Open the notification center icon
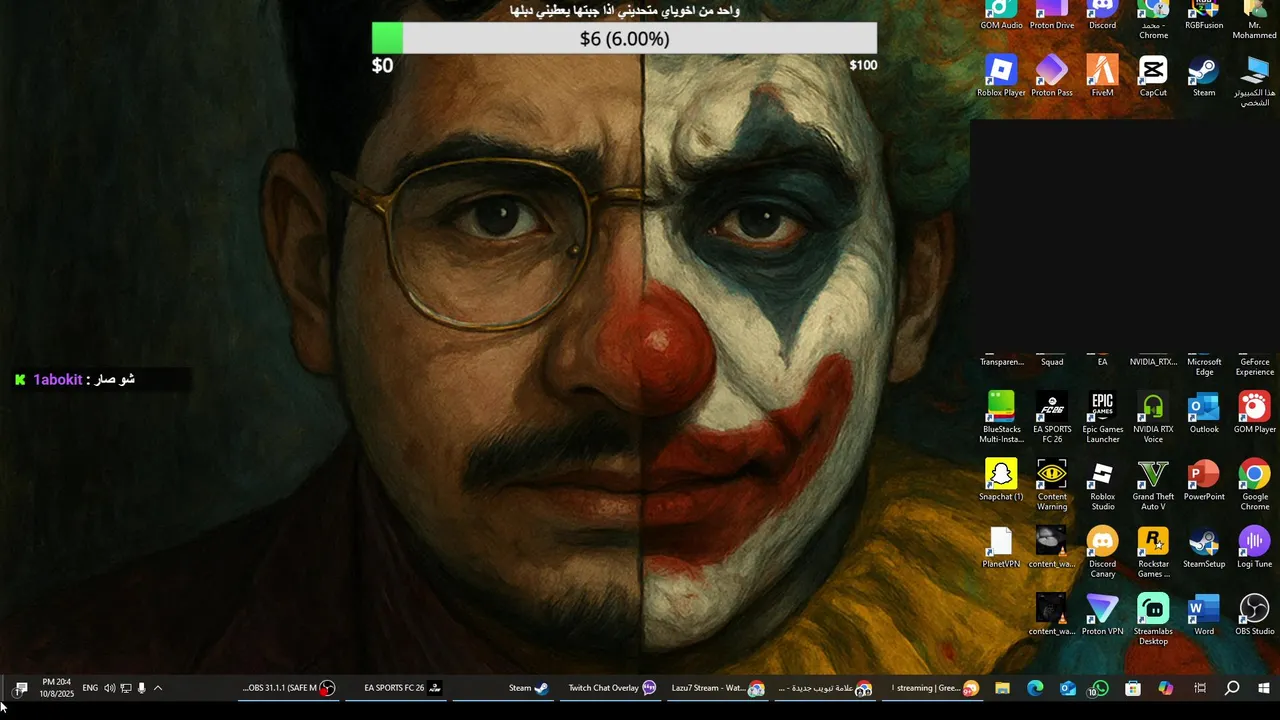Screen dimensions: 1280x720 [x=20, y=688]
